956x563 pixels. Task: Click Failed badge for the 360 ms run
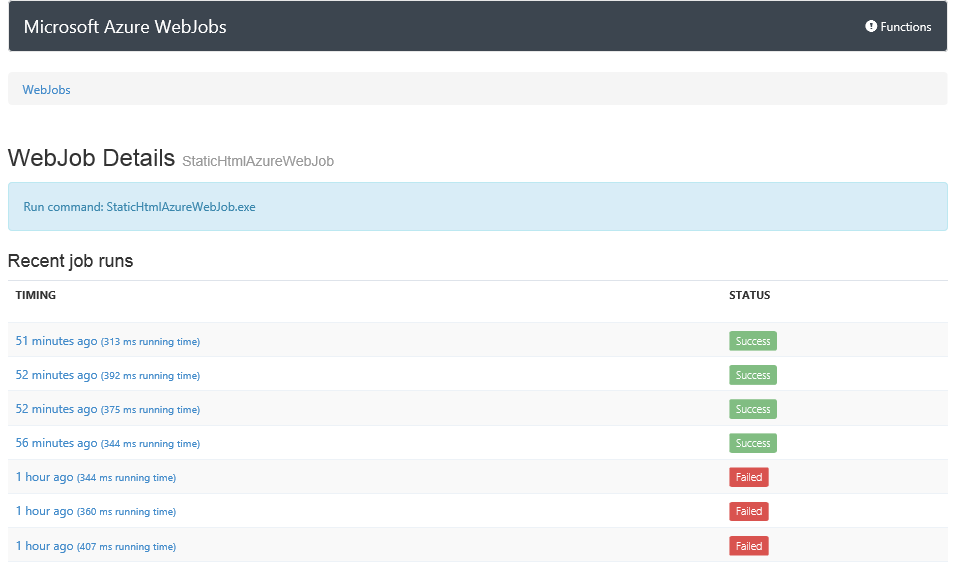[748, 511]
